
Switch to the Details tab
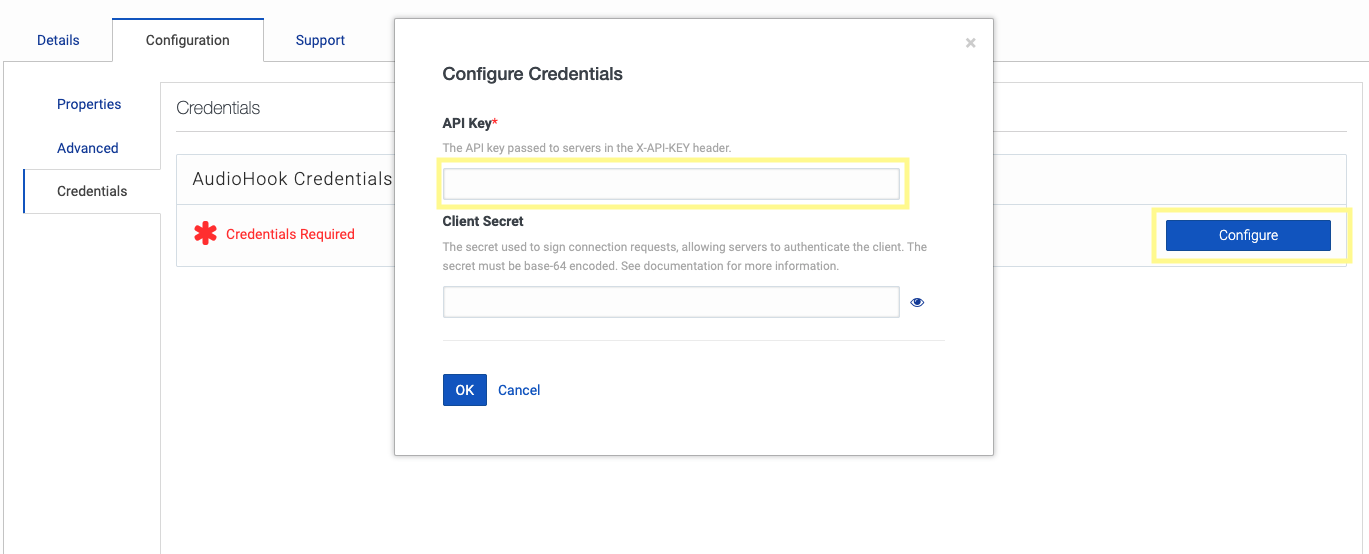58,41
